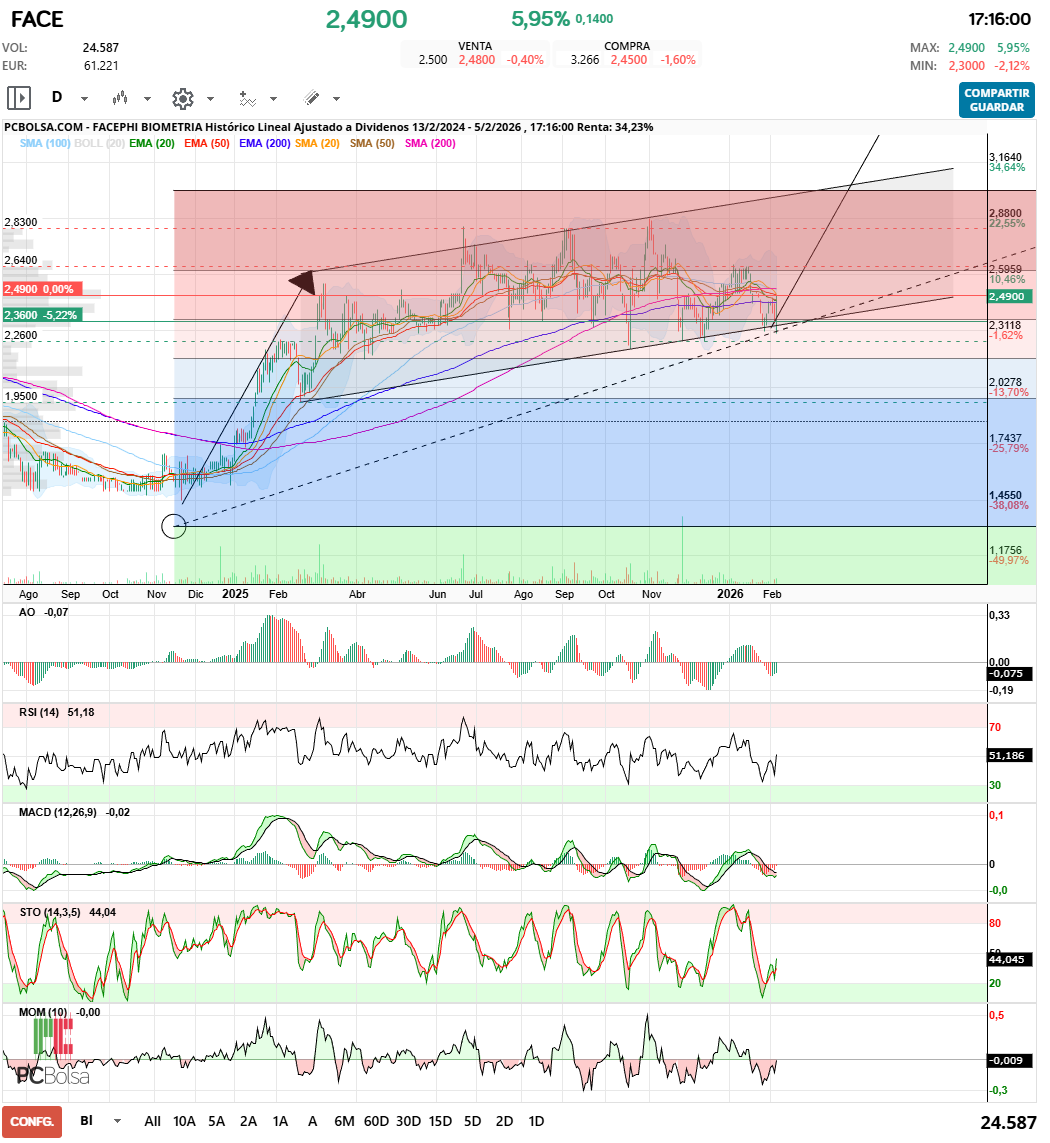The height and width of the screenshot is (1143, 1050).
Task: Switch to the 1A timeframe tab
Action: (x=280, y=1121)
